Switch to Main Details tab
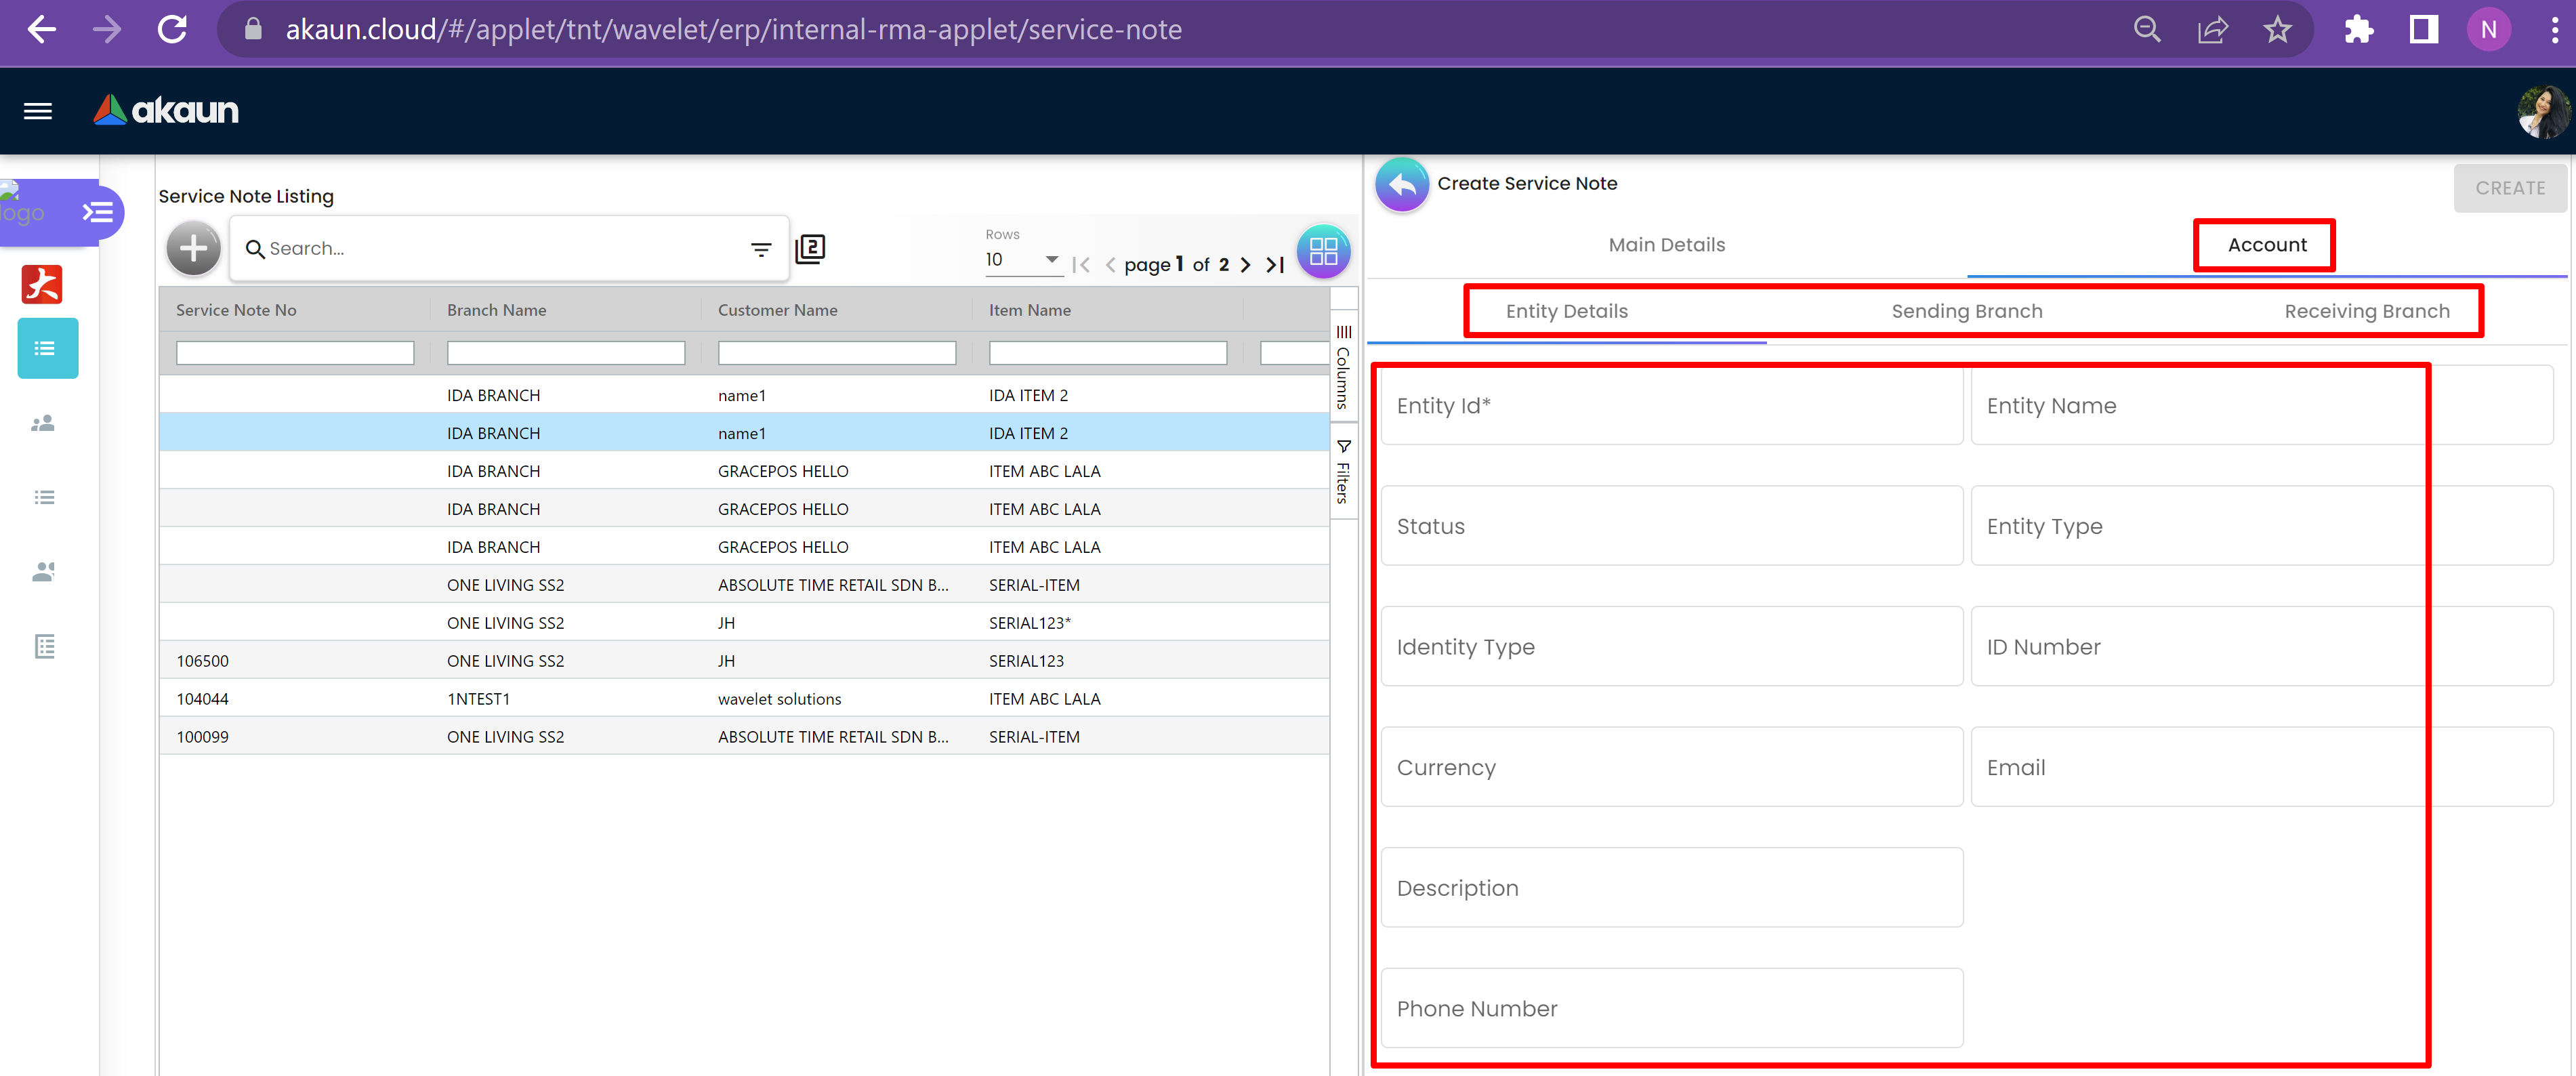The width and height of the screenshot is (2576, 1076). click(x=1666, y=245)
